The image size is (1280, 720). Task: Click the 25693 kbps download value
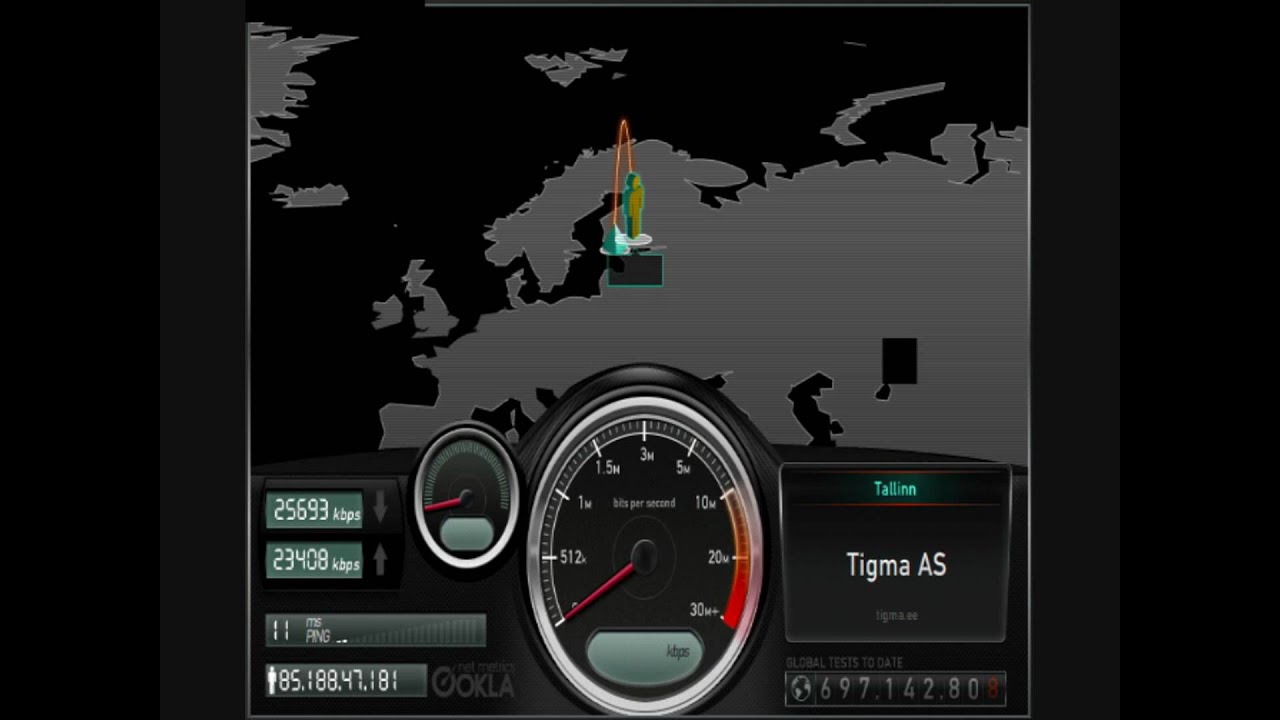pyautogui.click(x=316, y=510)
